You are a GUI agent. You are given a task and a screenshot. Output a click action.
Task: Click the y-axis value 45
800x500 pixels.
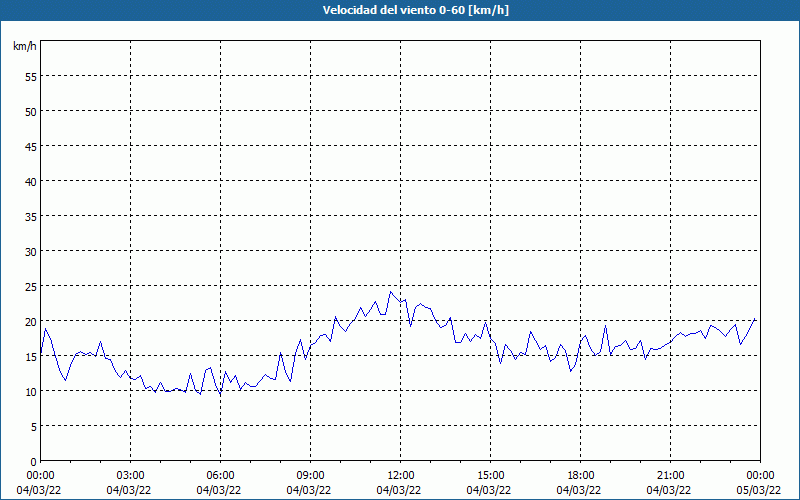point(31,146)
